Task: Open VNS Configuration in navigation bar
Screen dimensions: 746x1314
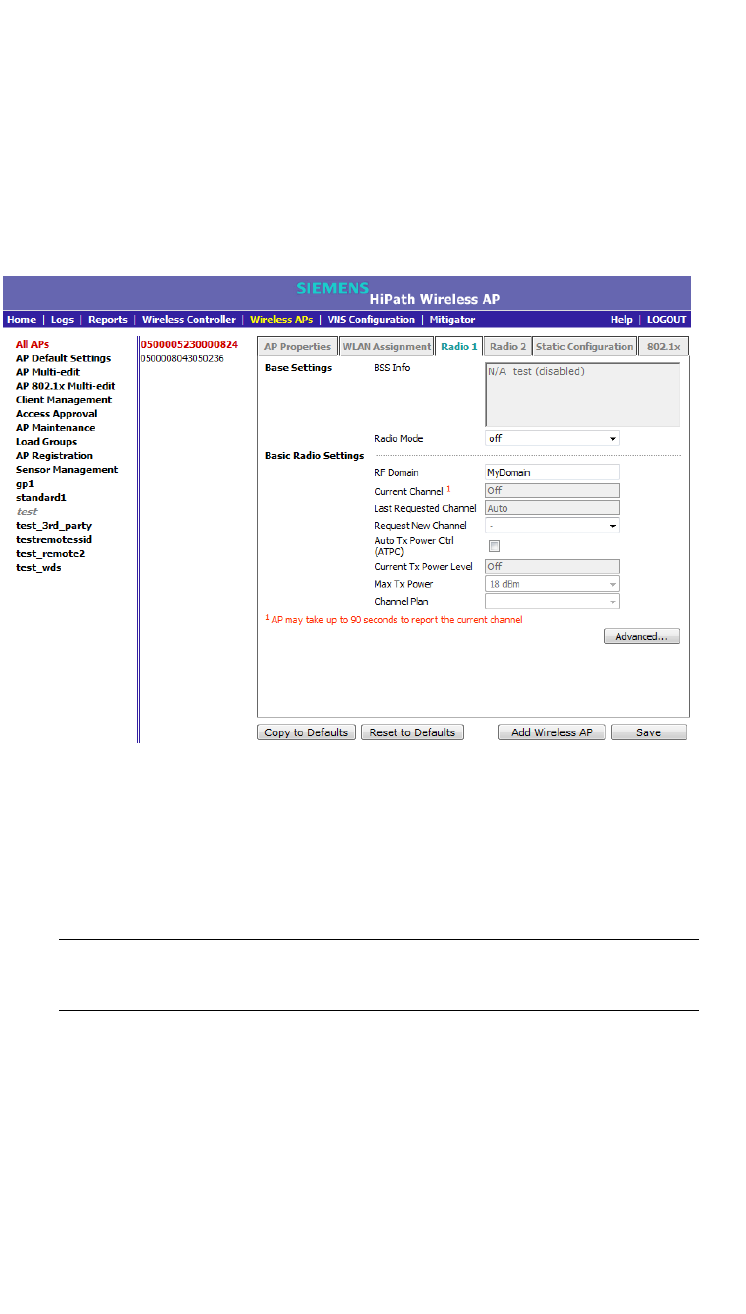Action: point(371,320)
